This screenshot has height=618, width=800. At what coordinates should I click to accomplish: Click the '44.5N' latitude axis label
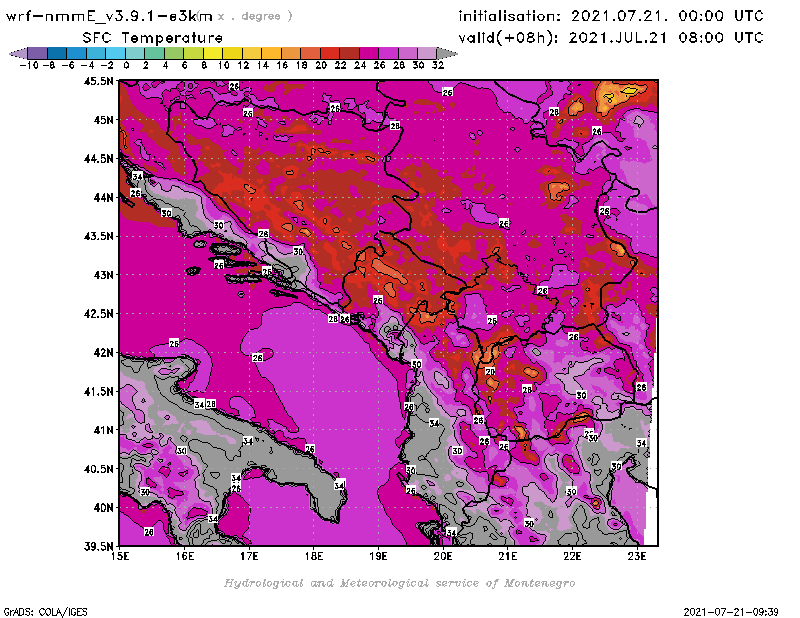[98, 159]
